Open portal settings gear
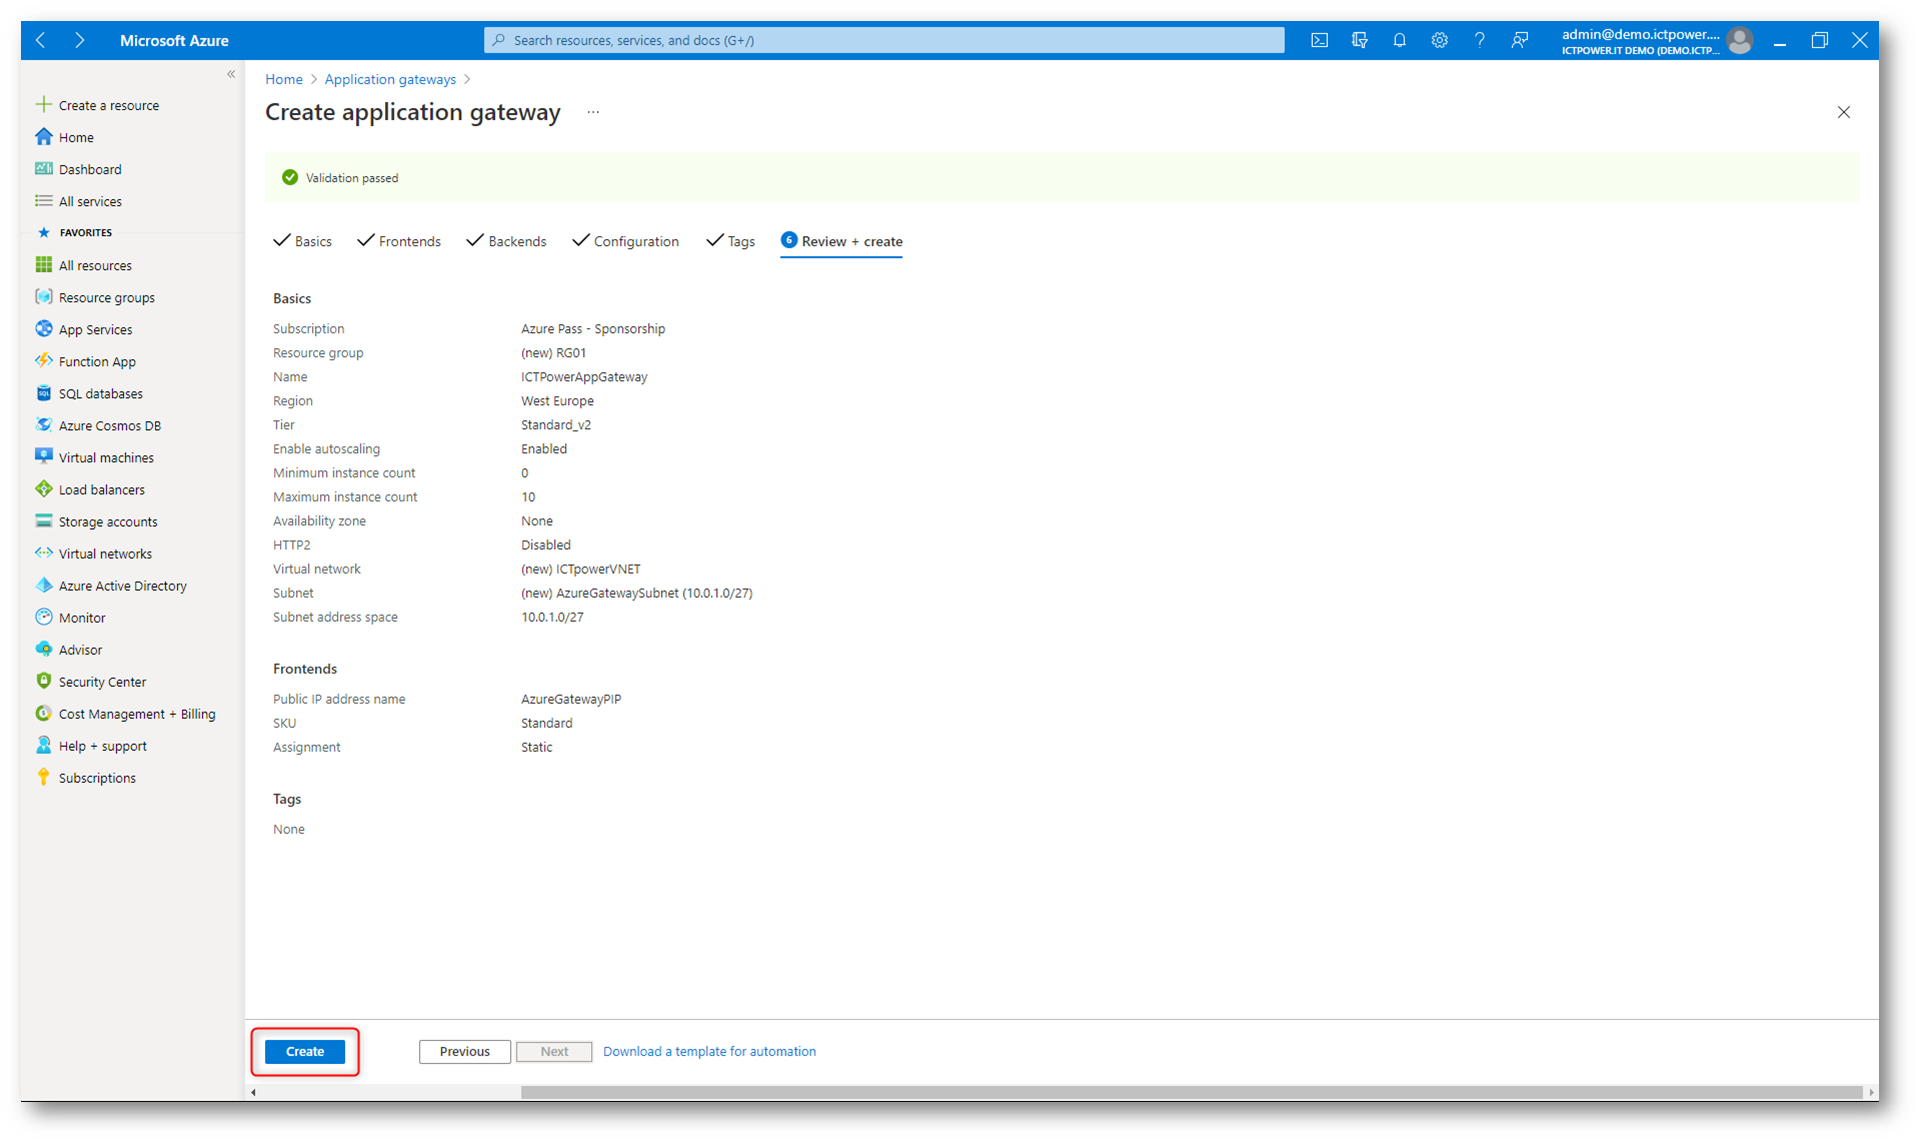Viewport: 1921px width, 1144px height. 1439,40
